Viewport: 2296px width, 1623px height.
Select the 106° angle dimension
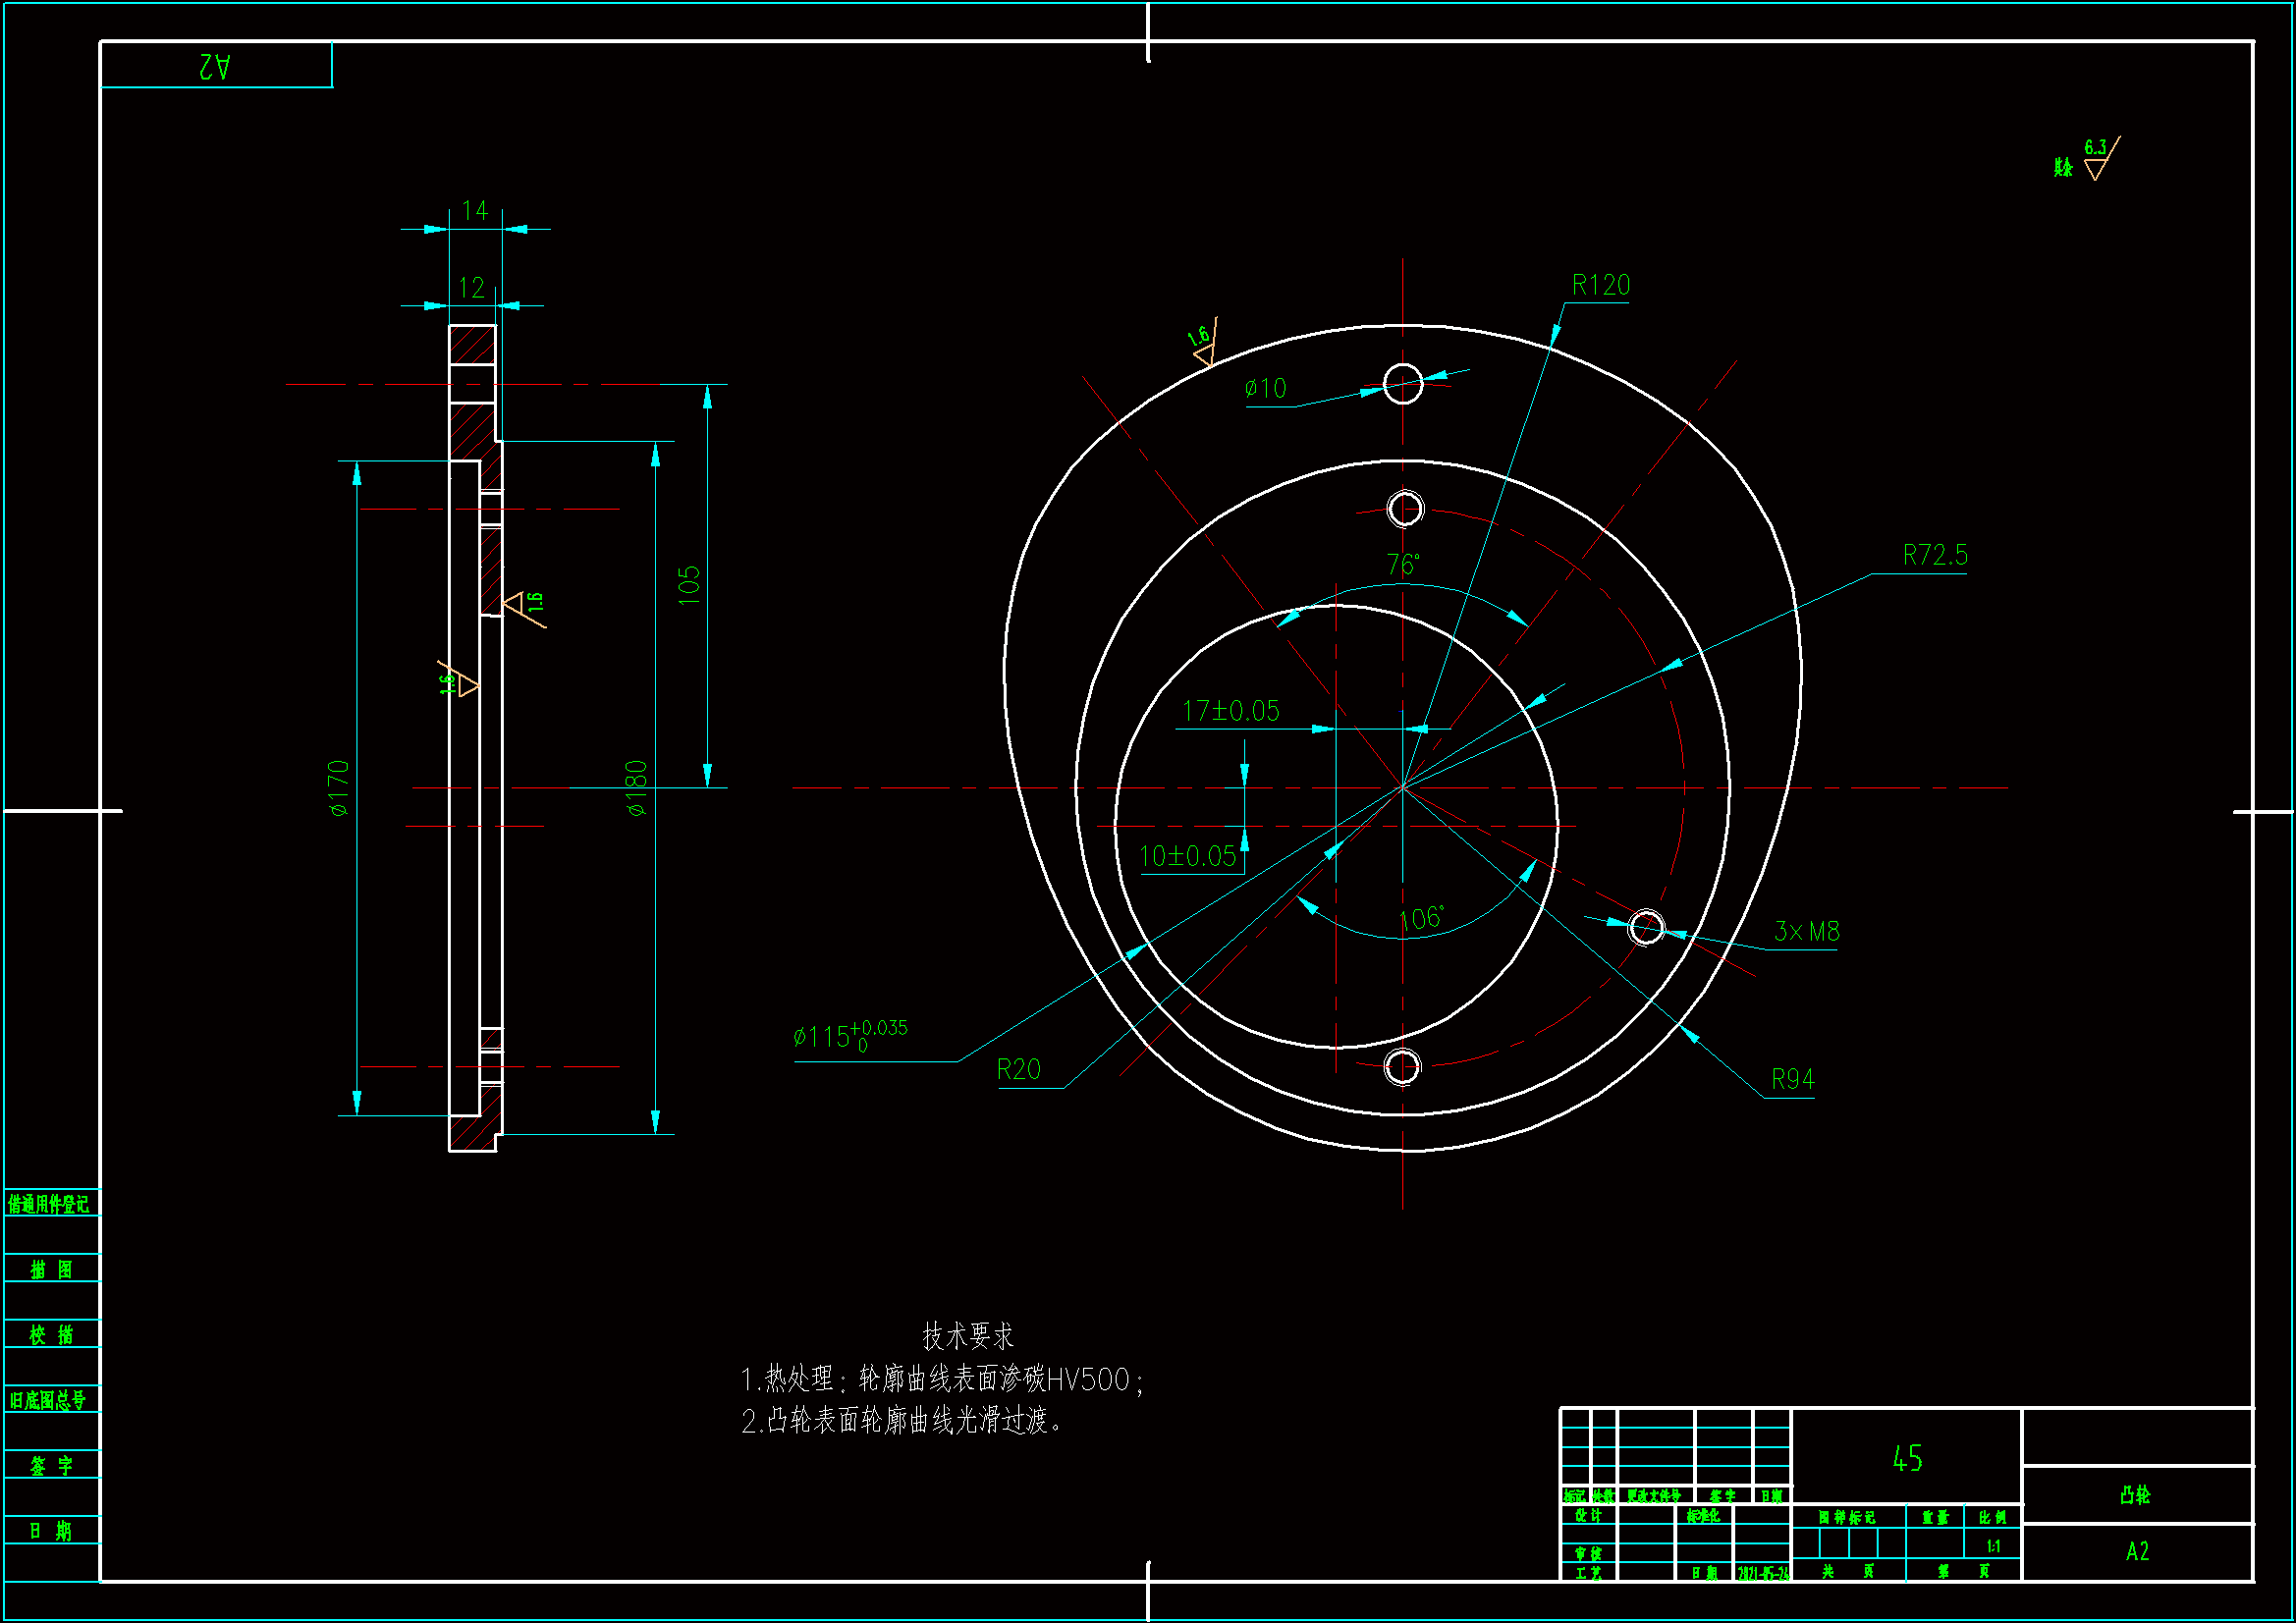click(1420, 919)
